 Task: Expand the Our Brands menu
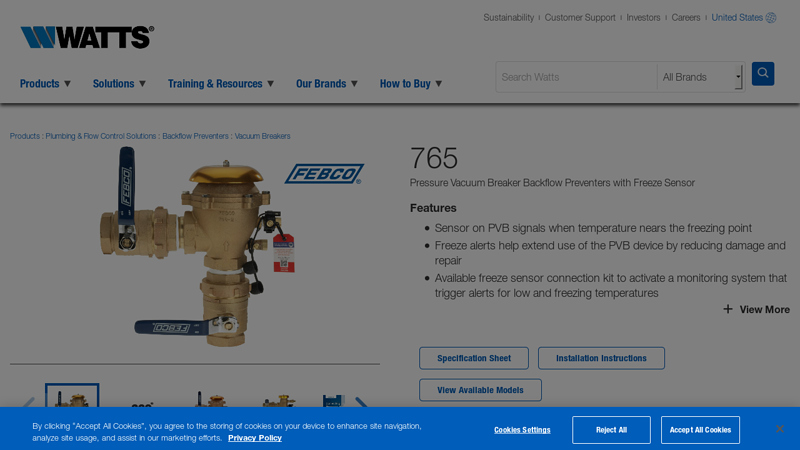(327, 84)
